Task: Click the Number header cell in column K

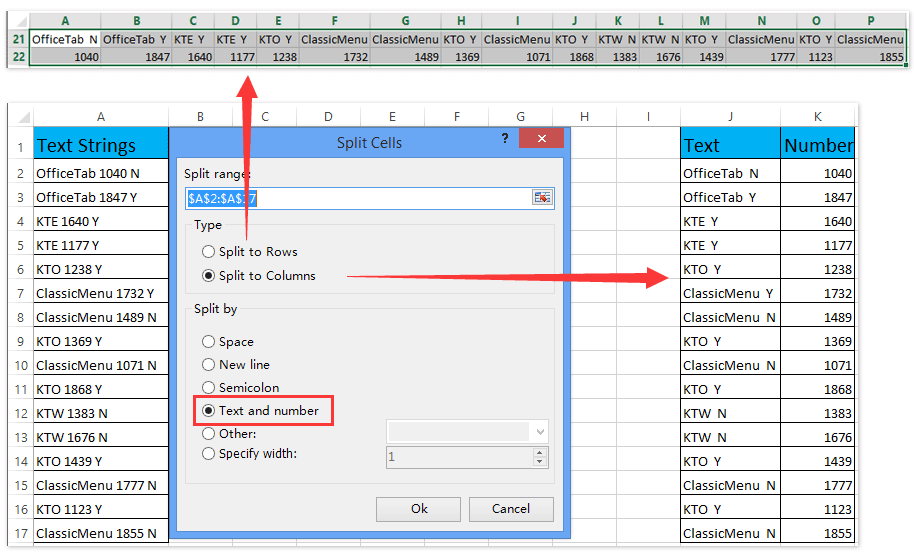Action: [817, 146]
